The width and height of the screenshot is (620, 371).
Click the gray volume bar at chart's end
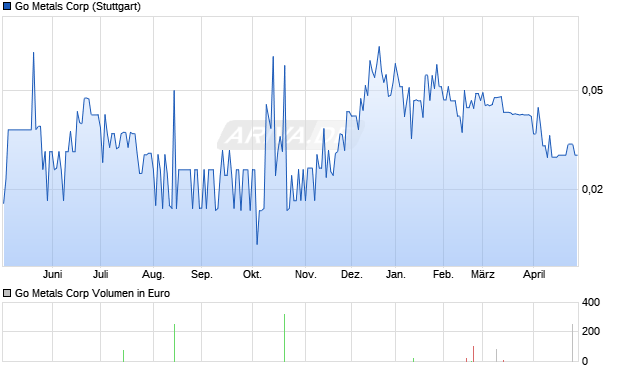[572, 343]
